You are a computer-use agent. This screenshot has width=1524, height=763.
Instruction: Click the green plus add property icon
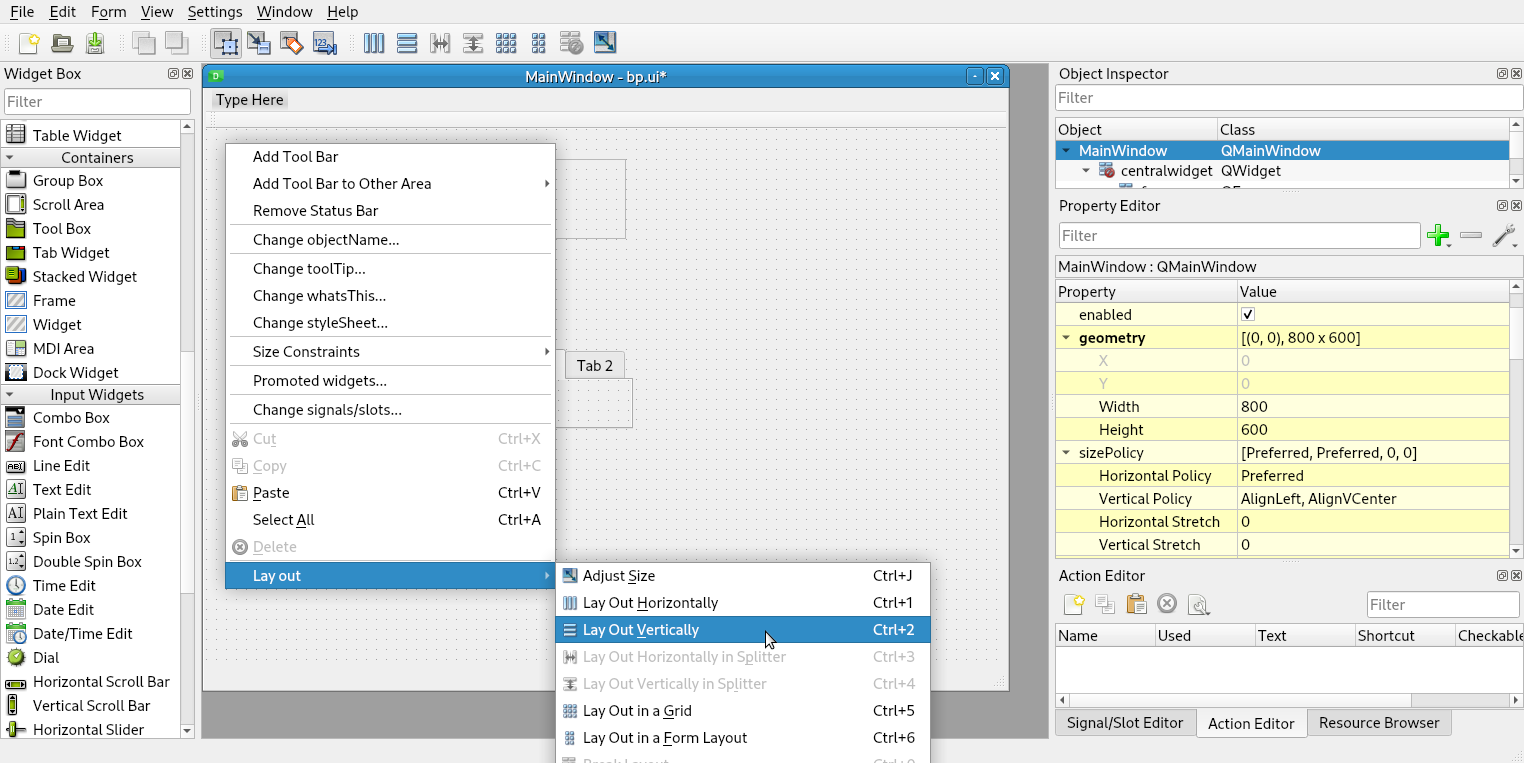point(1437,236)
